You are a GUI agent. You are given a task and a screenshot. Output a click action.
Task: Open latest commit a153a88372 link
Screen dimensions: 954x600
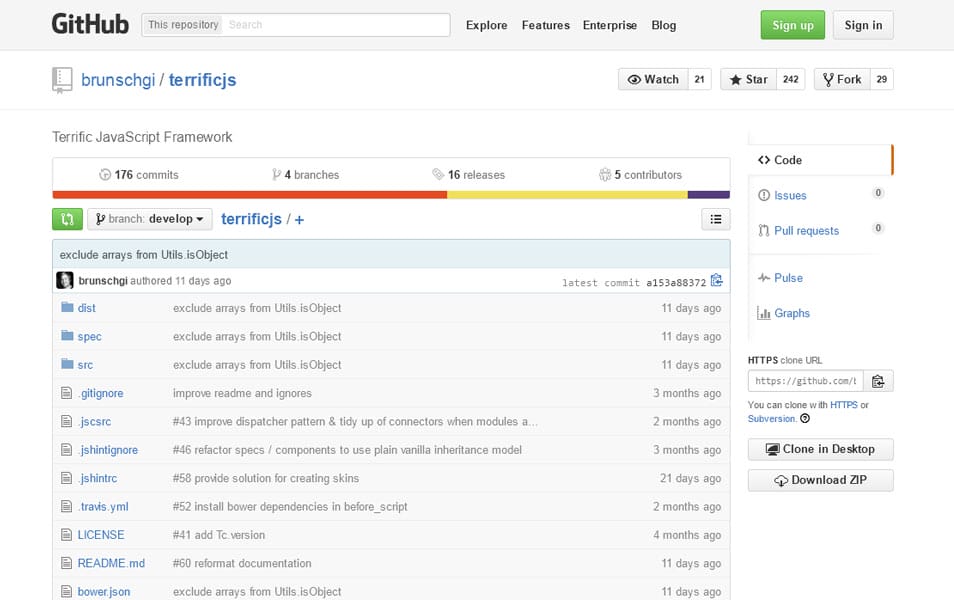pyautogui.click(x=676, y=282)
